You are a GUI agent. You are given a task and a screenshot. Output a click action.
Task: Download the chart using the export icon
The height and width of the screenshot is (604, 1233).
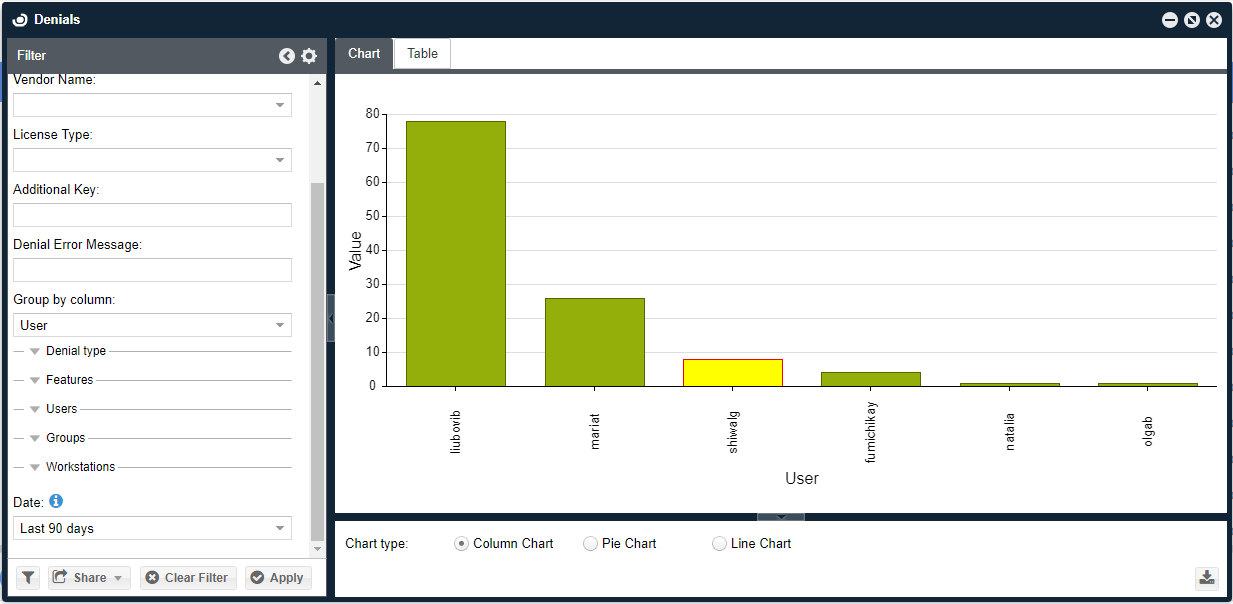pyautogui.click(x=1207, y=577)
